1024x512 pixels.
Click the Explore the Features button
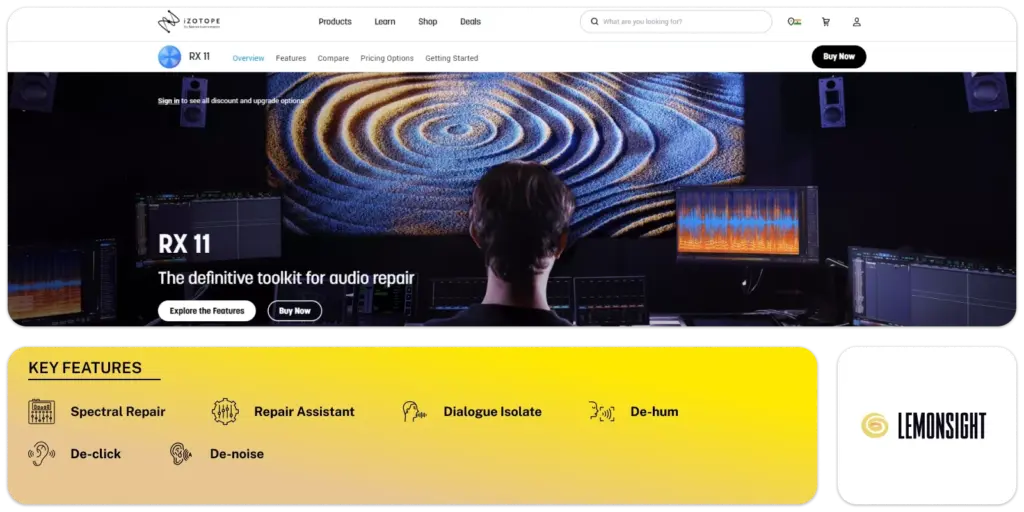207,311
